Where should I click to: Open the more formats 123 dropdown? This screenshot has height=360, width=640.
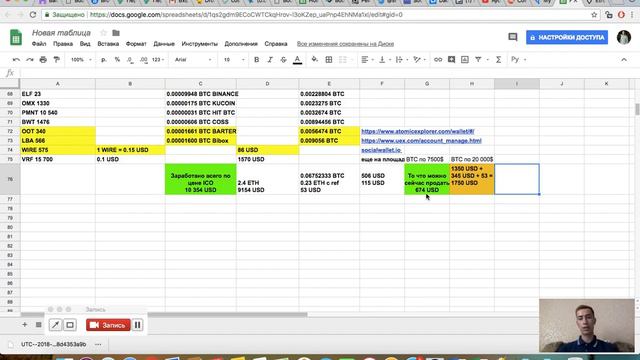click(158, 60)
